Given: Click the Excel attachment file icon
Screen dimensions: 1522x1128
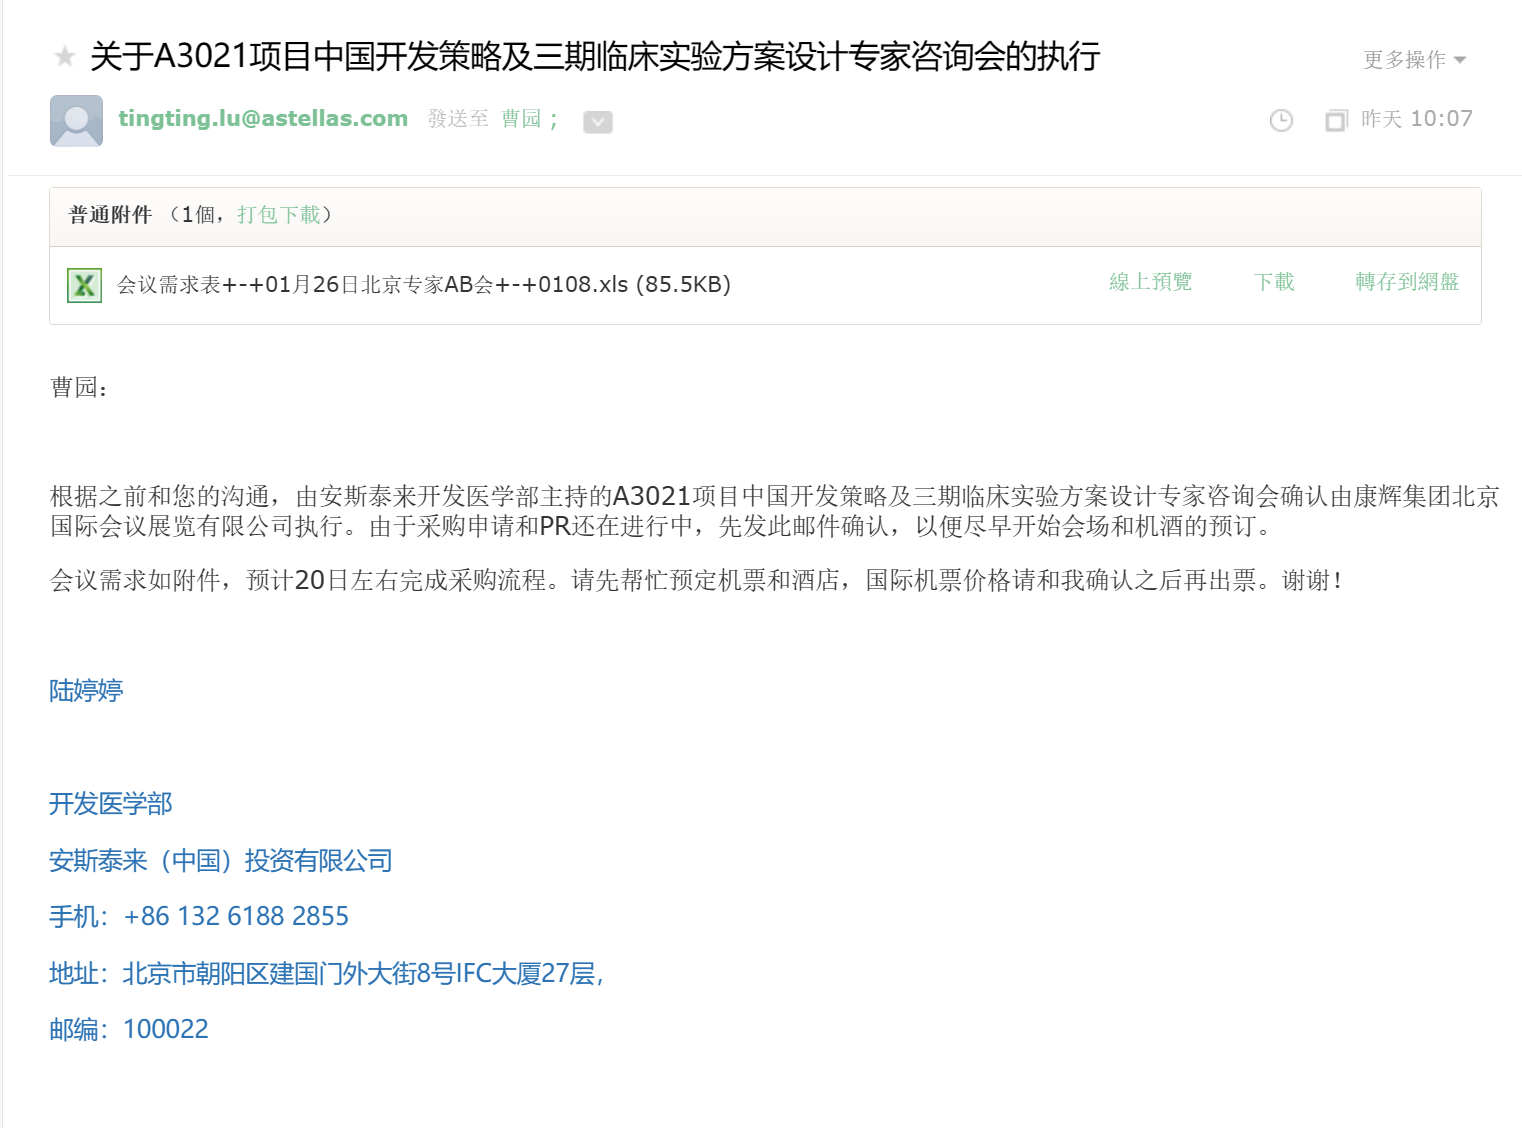Looking at the screenshot, I should [x=84, y=285].
